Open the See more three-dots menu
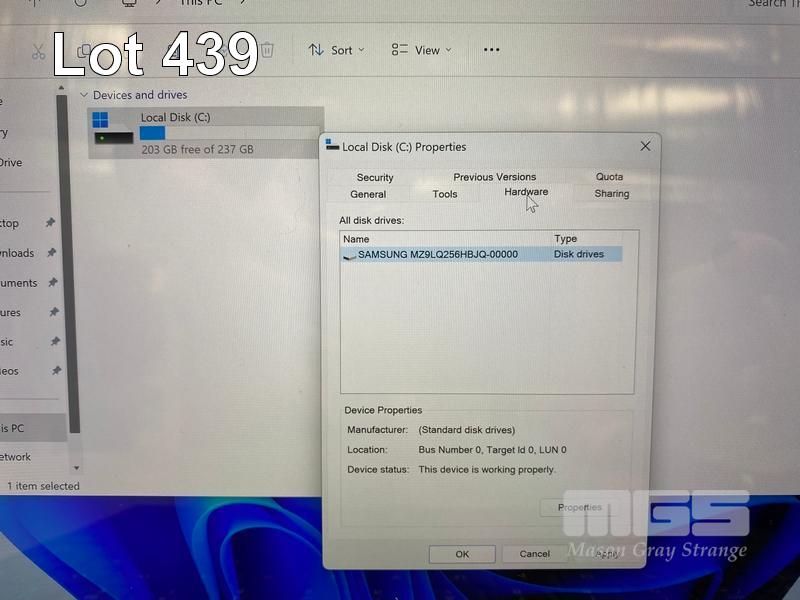 coord(491,50)
